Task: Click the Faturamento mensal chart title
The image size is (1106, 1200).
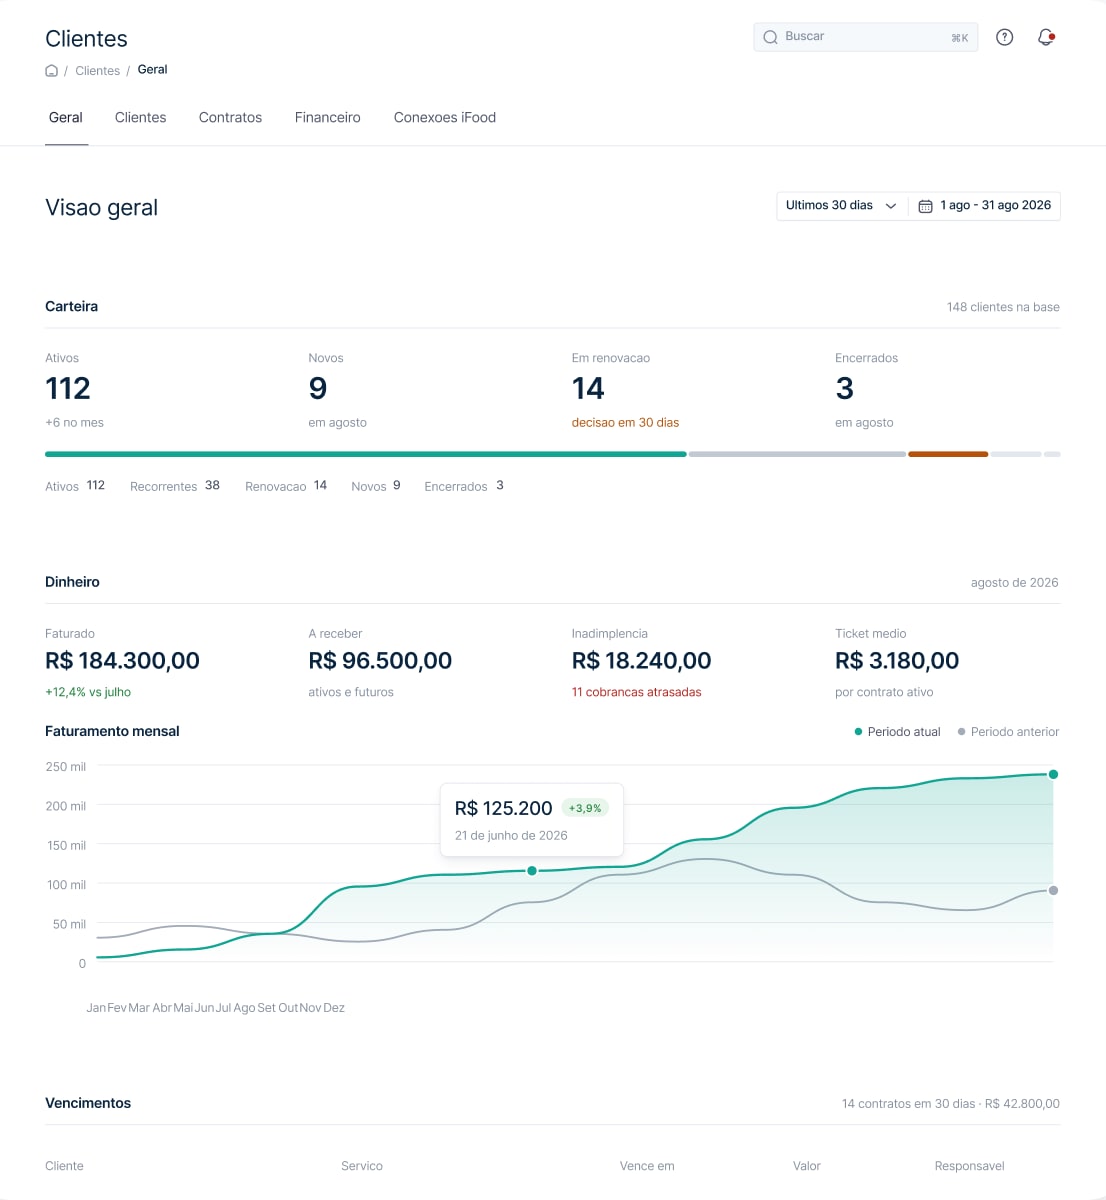Action: 112,732
